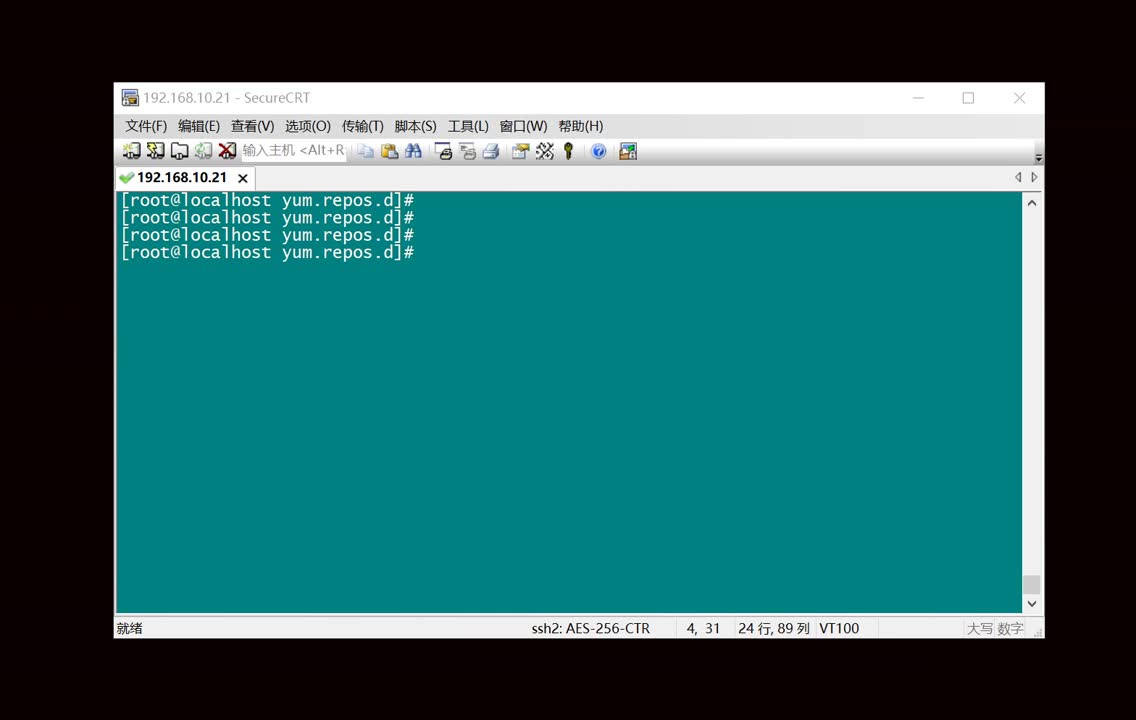The width and height of the screenshot is (1136, 720).
Task: Open the 工具(L) menu
Action: [468, 126]
